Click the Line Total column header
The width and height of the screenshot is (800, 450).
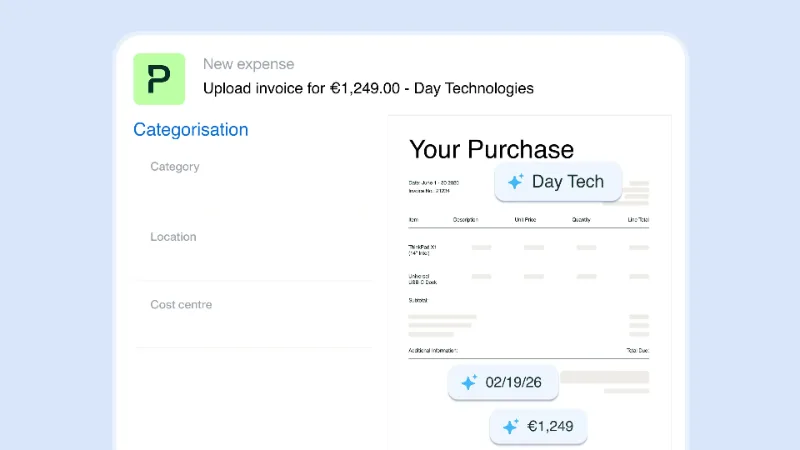638,220
